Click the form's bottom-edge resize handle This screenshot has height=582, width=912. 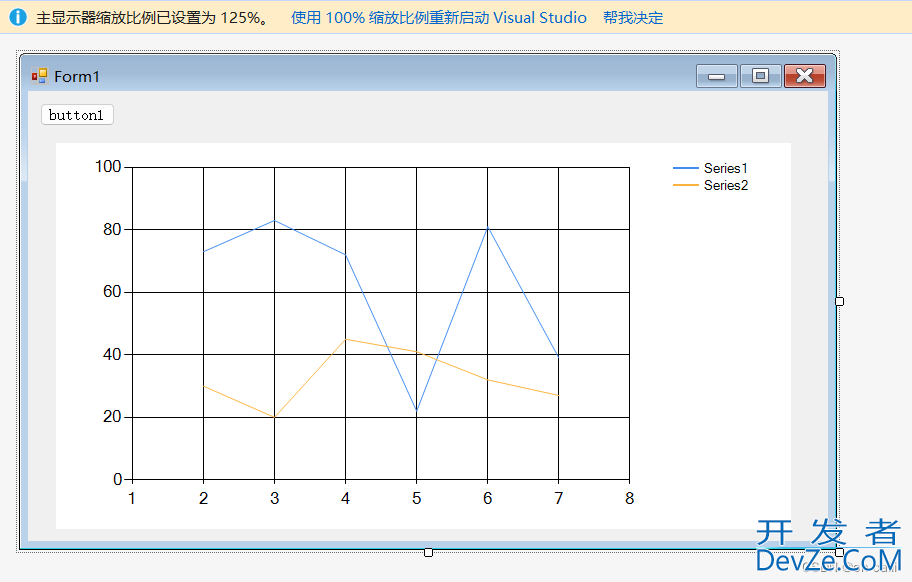coord(428,552)
